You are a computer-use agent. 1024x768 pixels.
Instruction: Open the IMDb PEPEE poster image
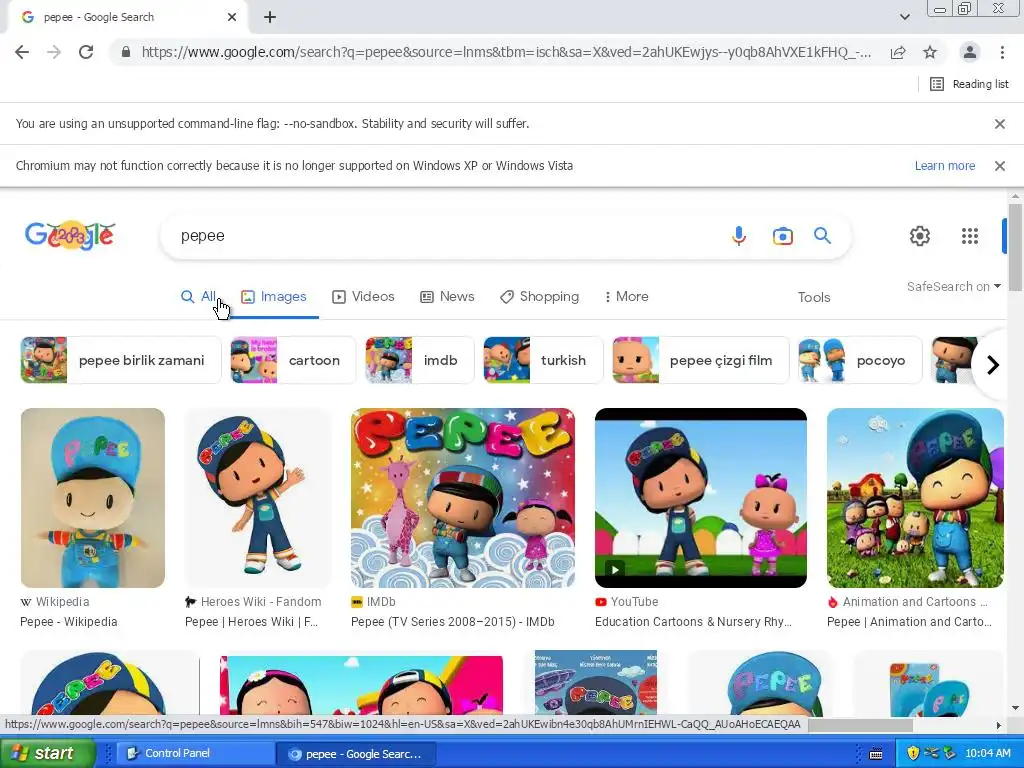click(463, 498)
